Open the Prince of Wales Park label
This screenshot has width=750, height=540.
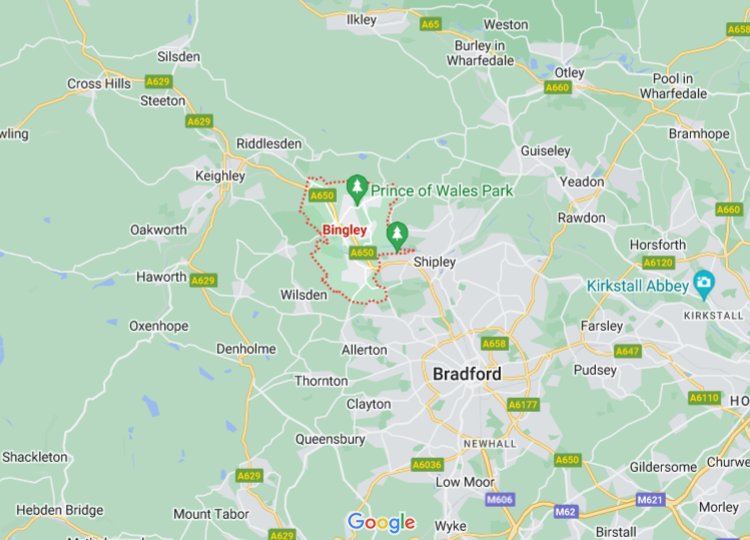[x=441, y=191]
